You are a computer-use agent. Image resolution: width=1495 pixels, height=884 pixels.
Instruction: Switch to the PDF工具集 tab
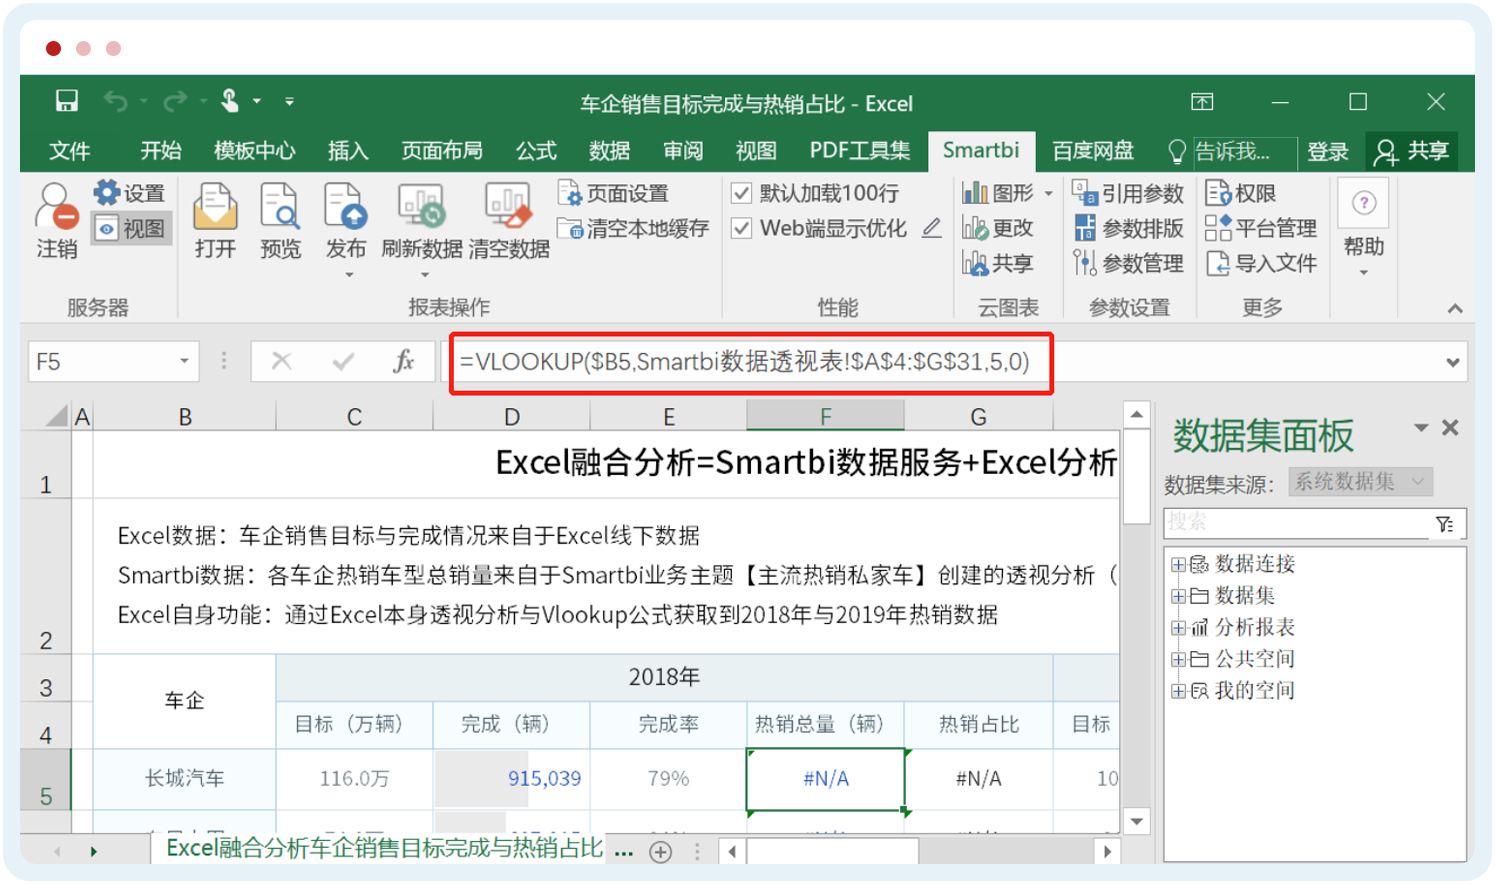point(860,151)
